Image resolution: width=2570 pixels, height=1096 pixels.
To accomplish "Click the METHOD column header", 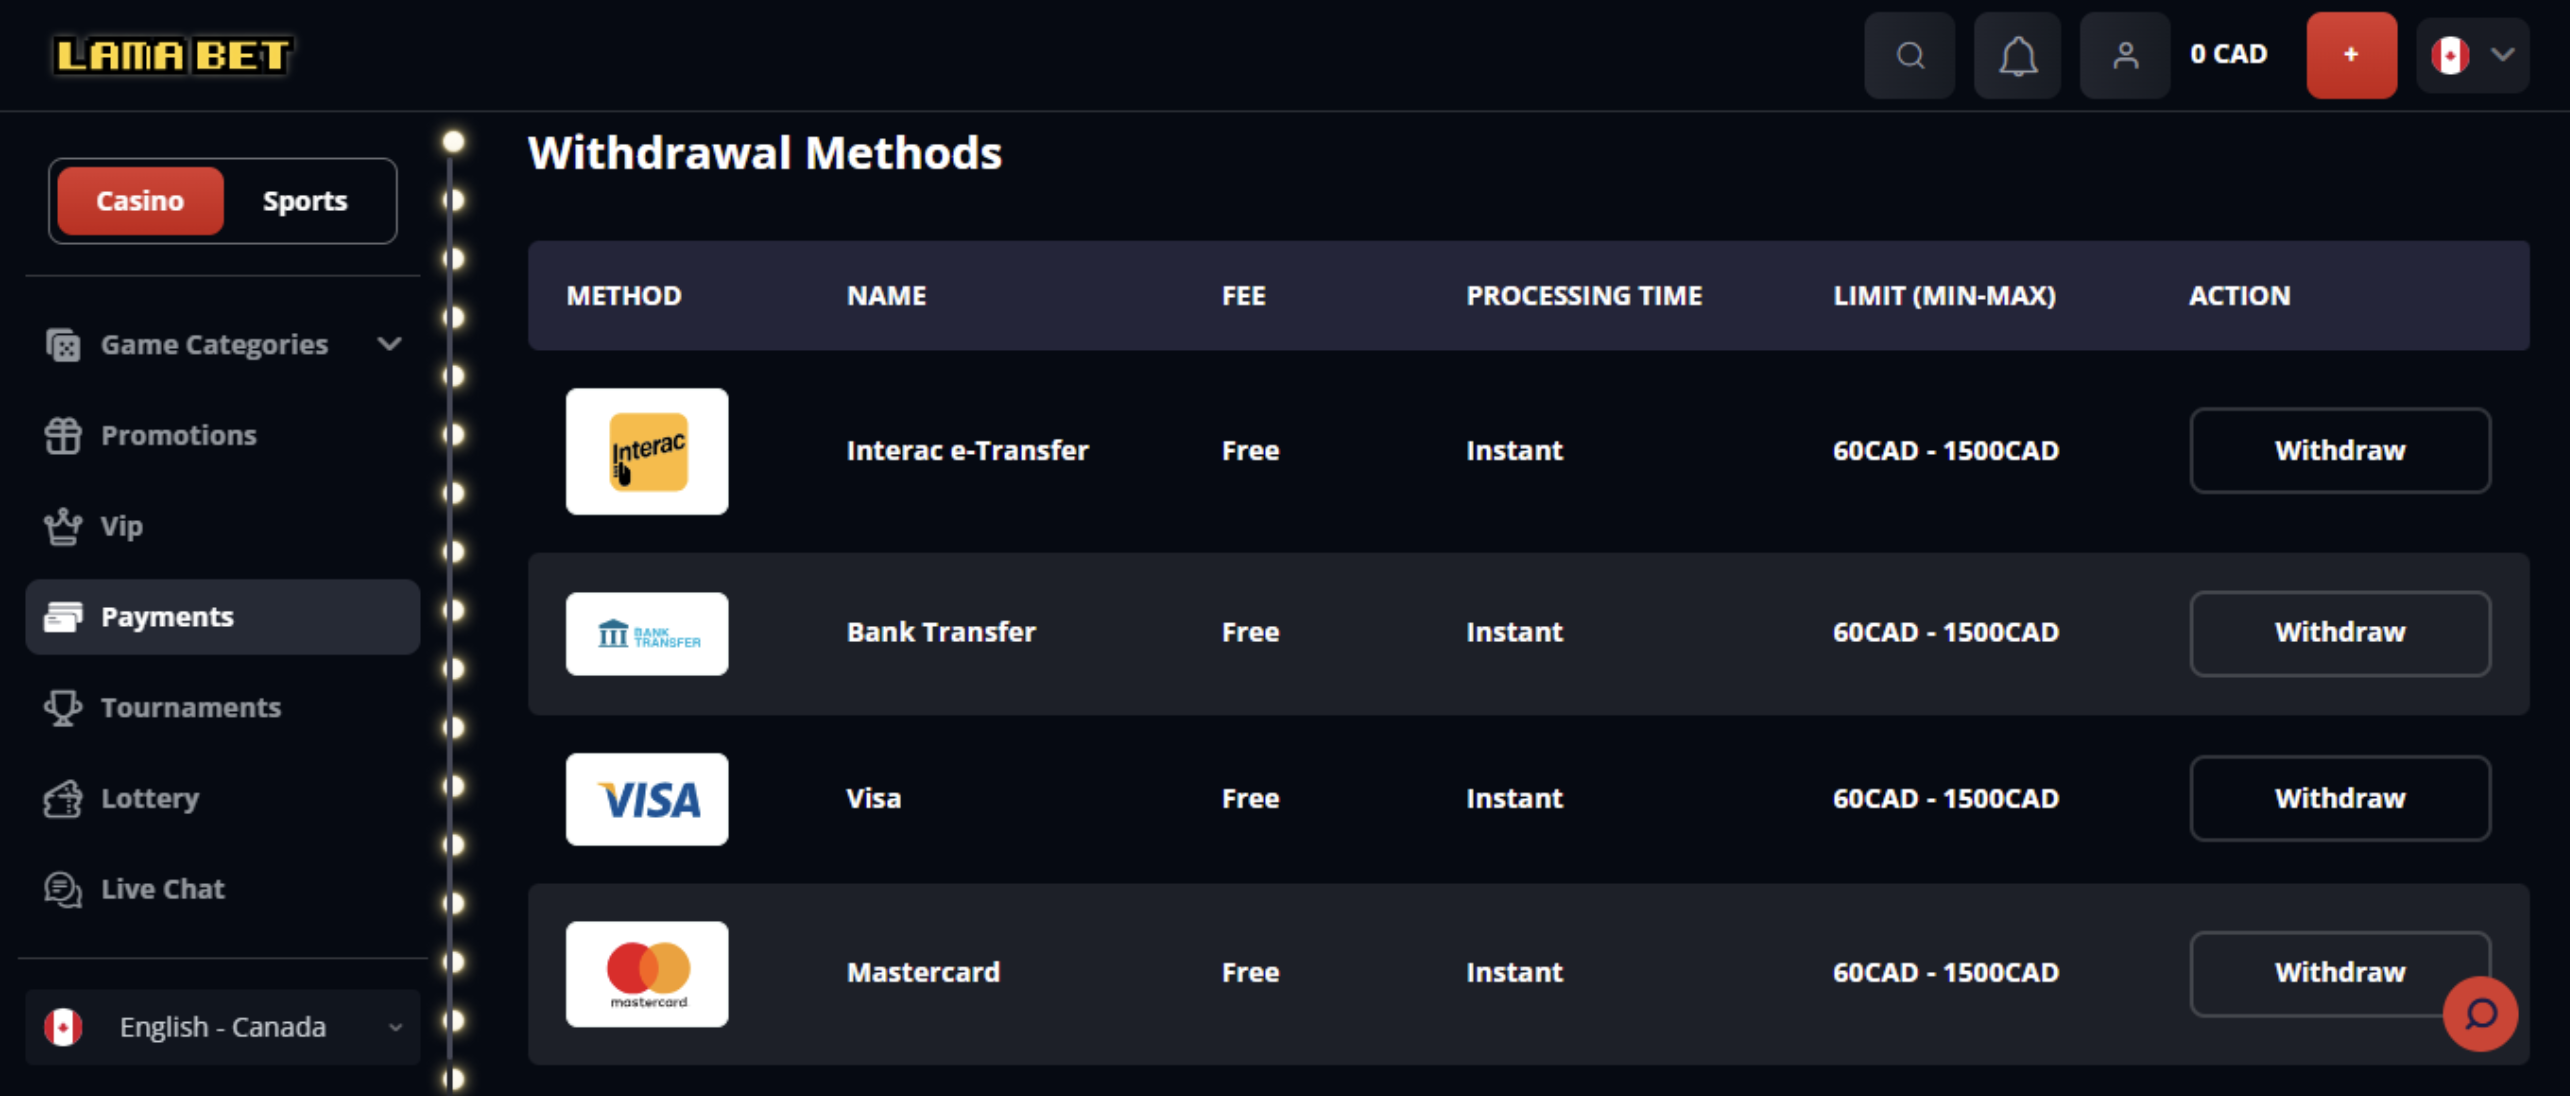I will 624,296.
